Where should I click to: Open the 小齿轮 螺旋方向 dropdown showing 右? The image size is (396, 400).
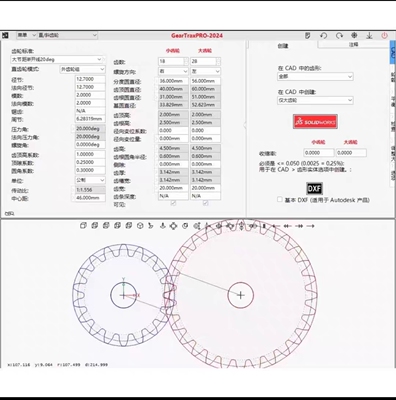[x=173, y=71]
